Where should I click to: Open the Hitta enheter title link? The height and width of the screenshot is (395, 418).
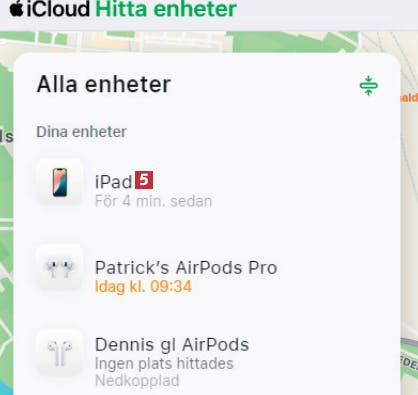166,9
